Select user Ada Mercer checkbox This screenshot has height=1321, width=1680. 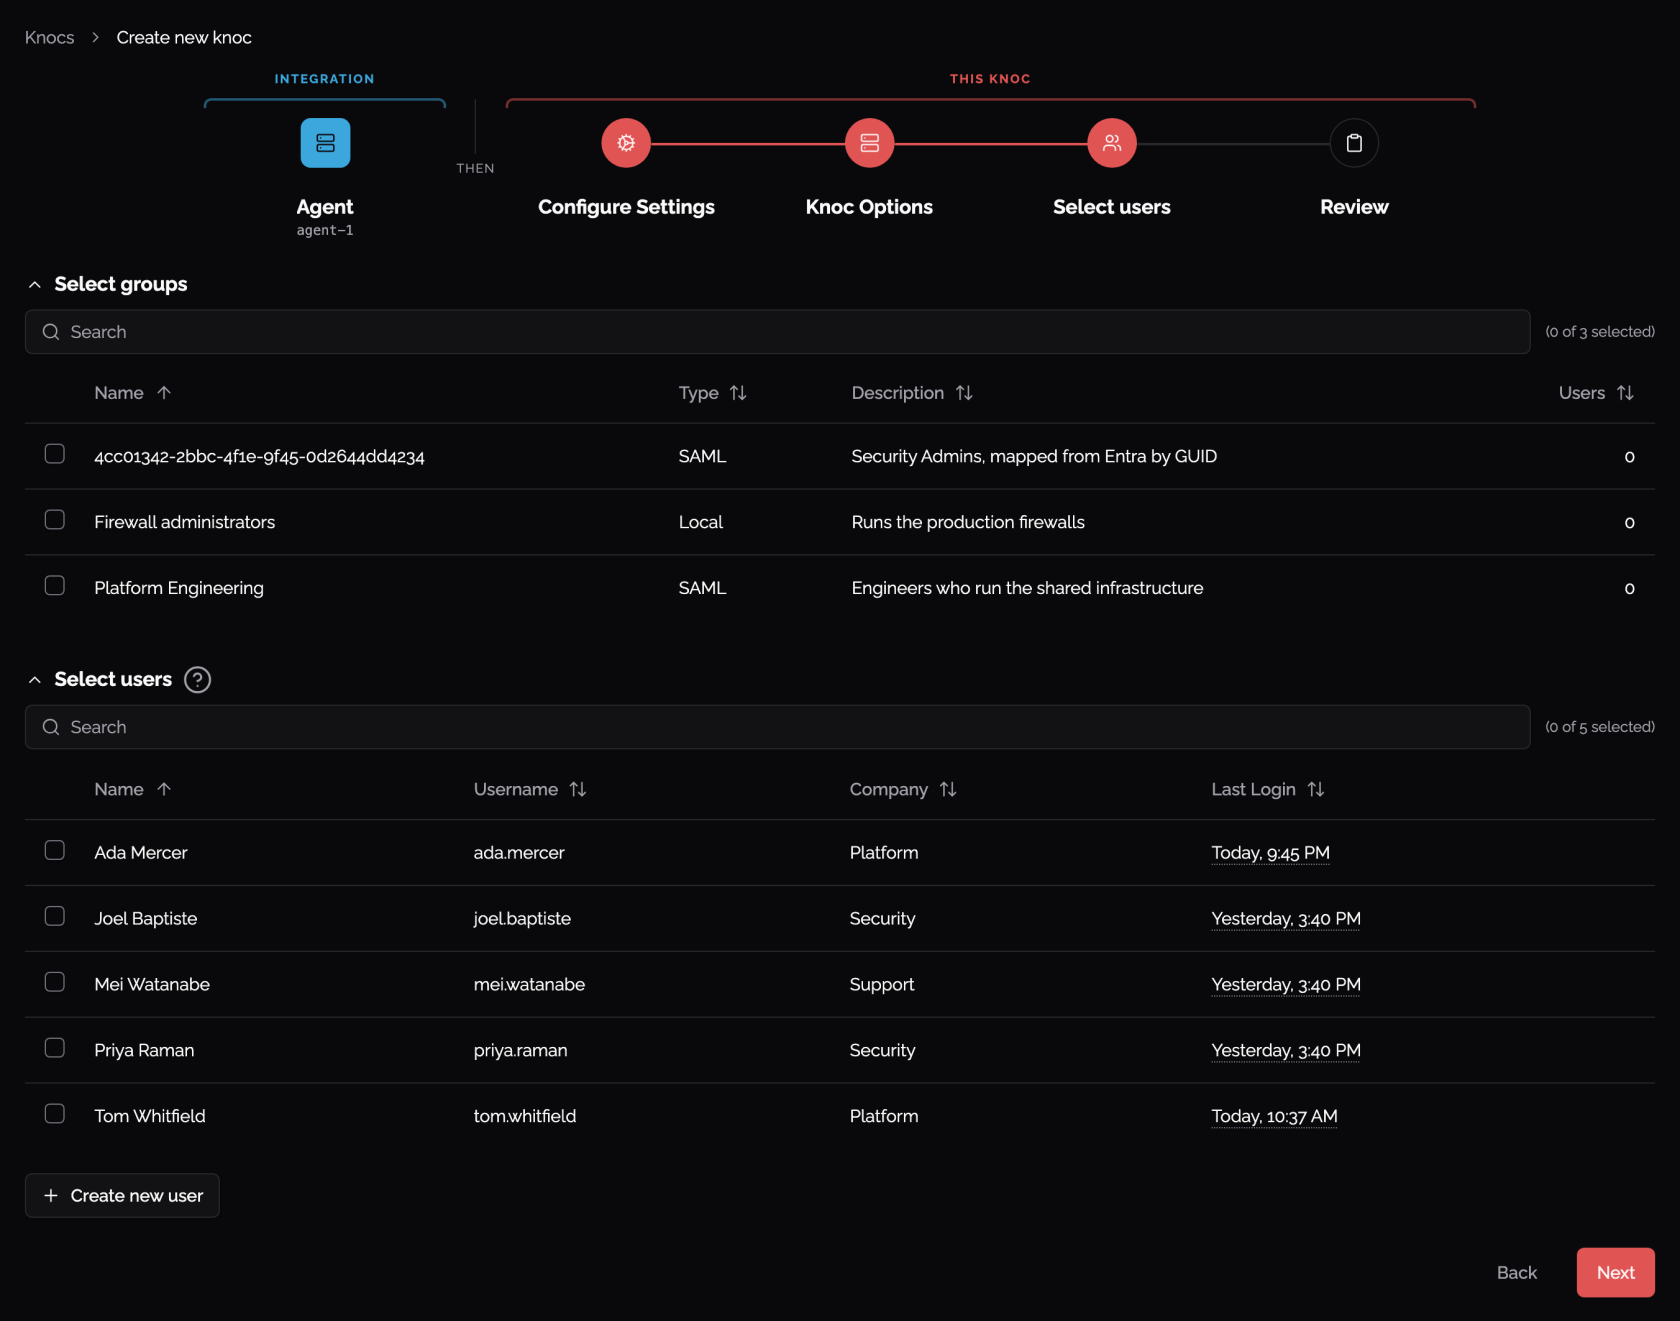click(55, 850)
